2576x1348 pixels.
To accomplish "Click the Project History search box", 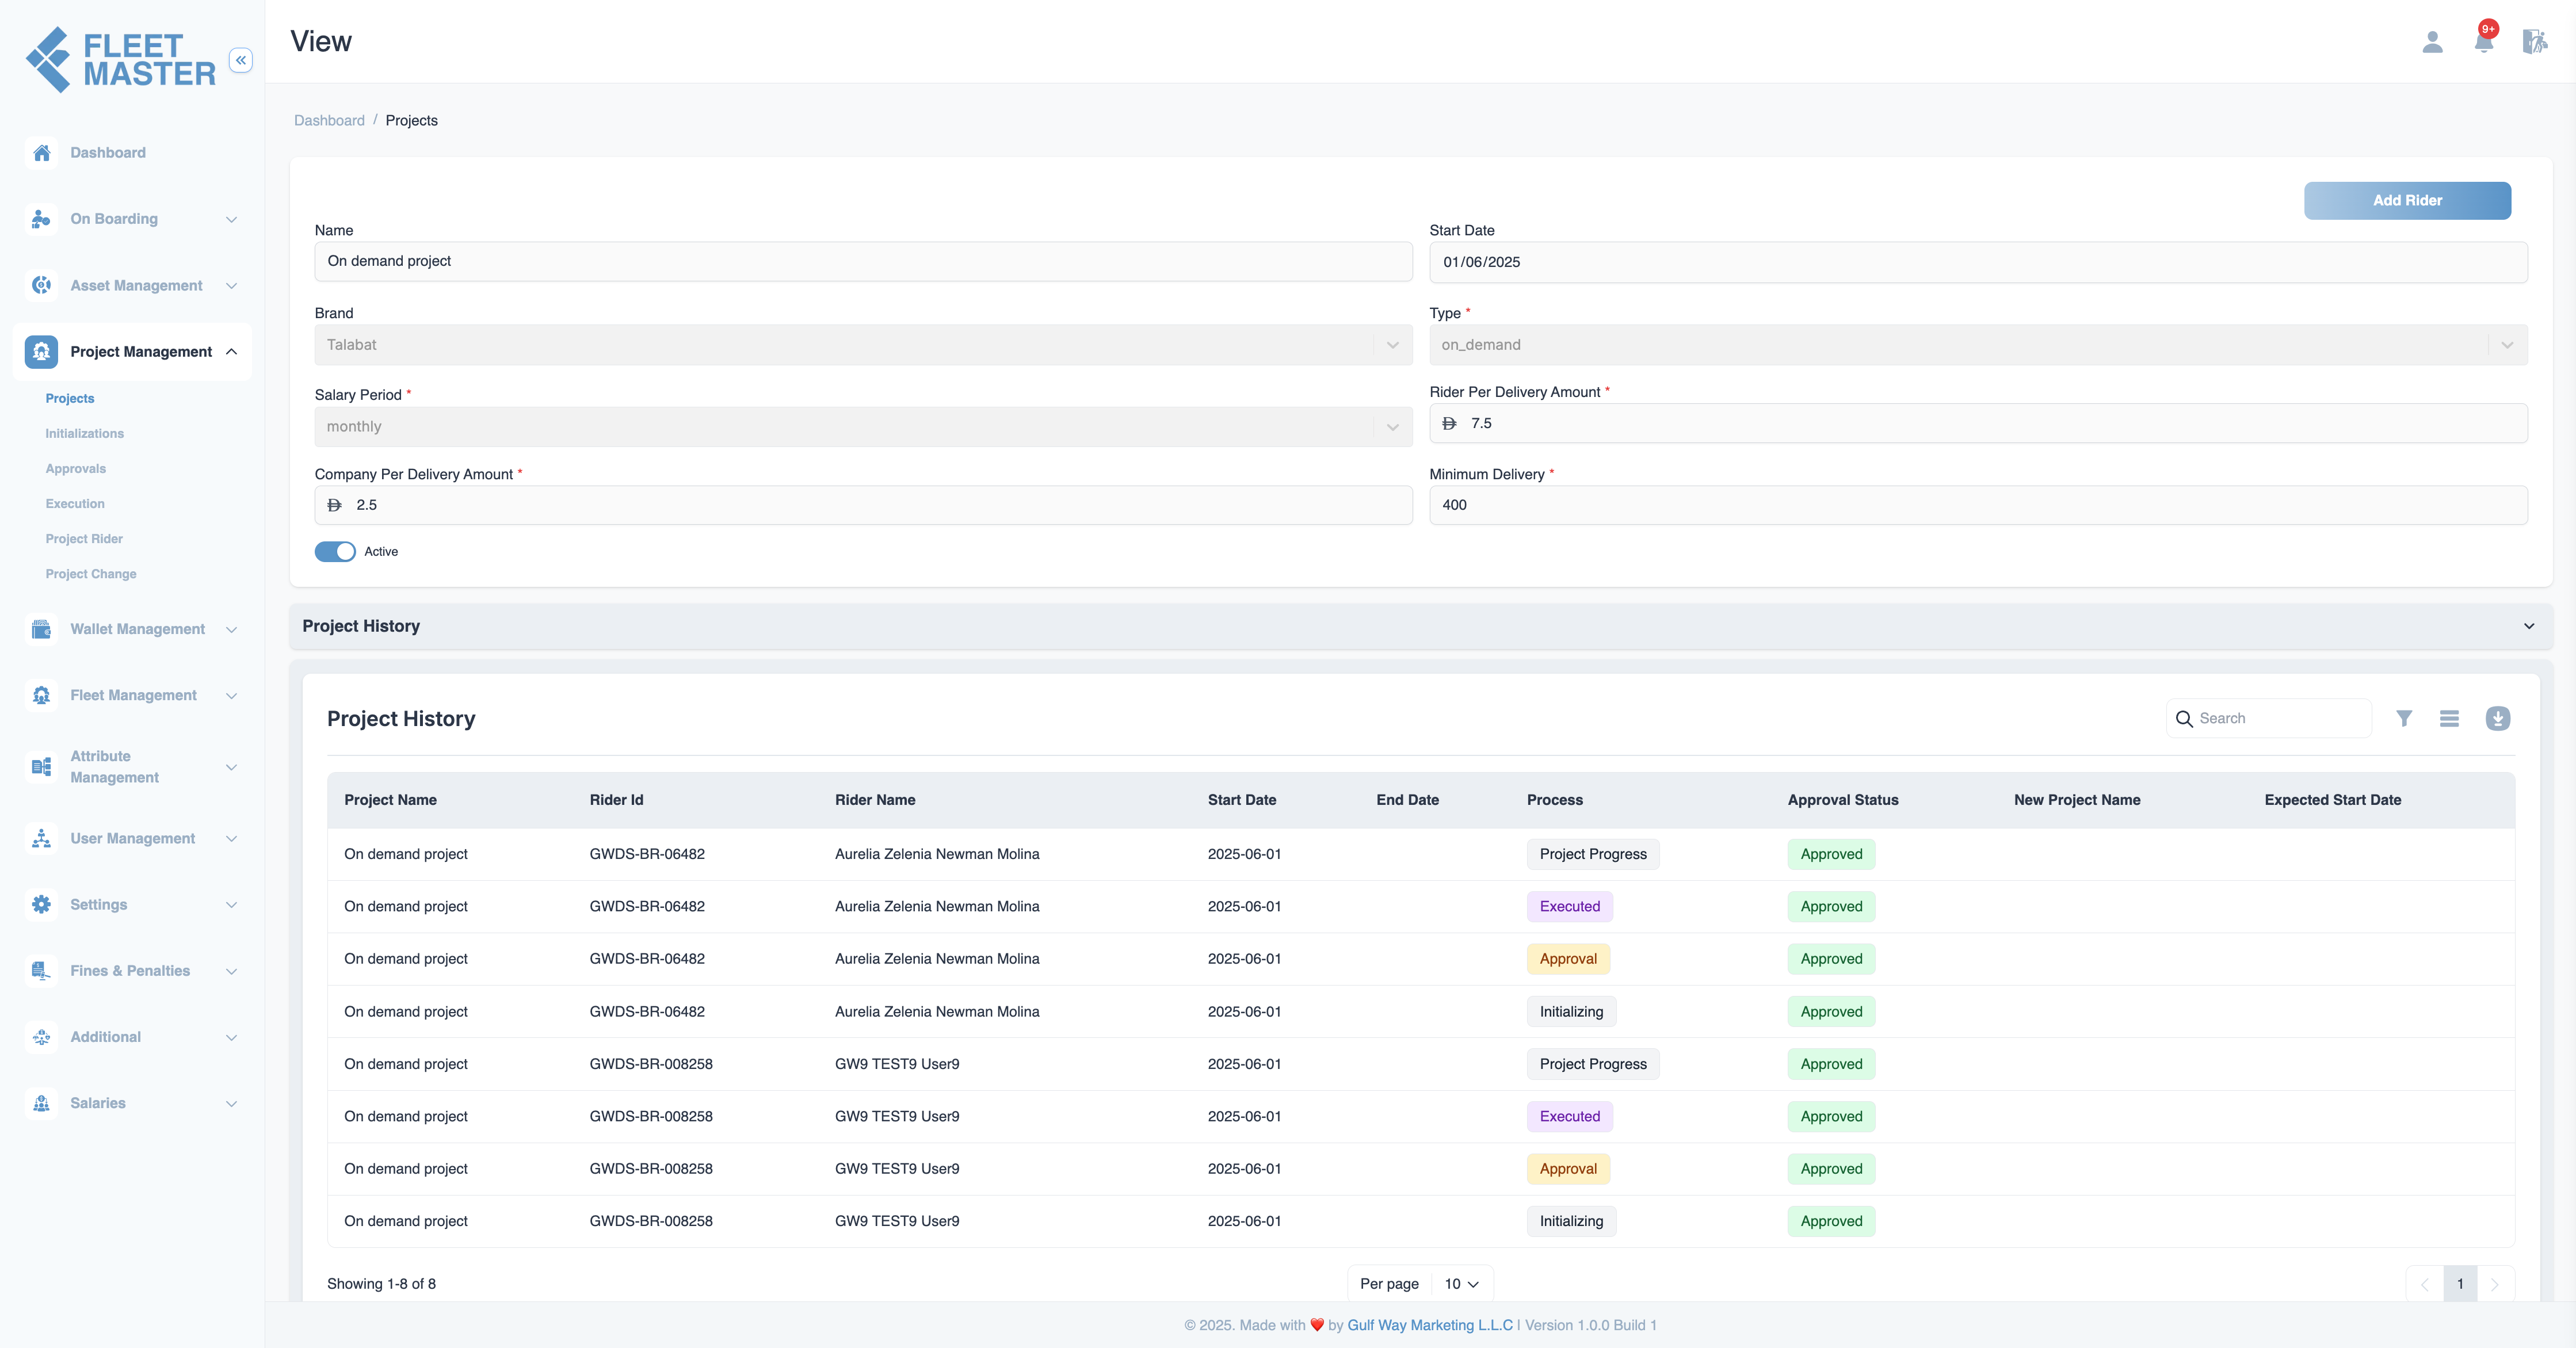I will coord(2269,719).
